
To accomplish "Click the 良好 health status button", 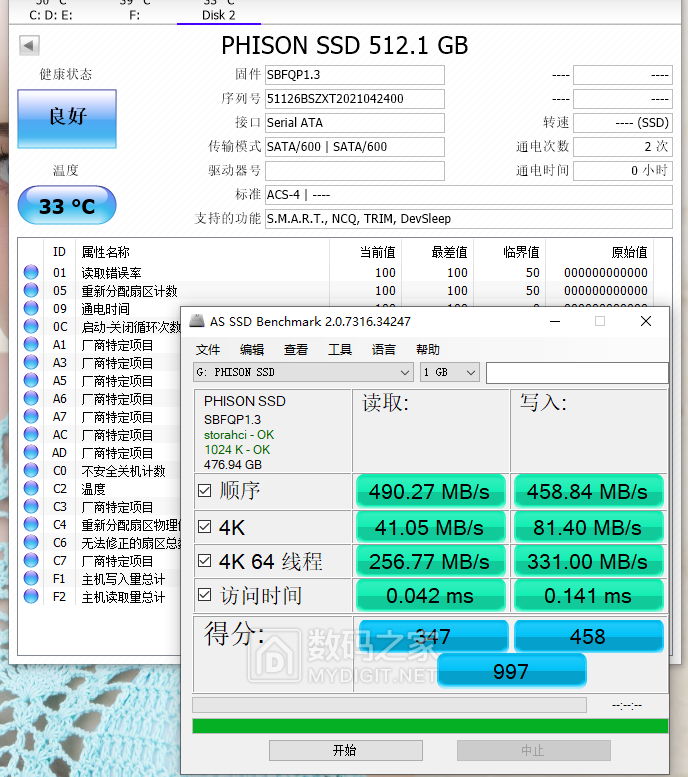I will point(67,116).
